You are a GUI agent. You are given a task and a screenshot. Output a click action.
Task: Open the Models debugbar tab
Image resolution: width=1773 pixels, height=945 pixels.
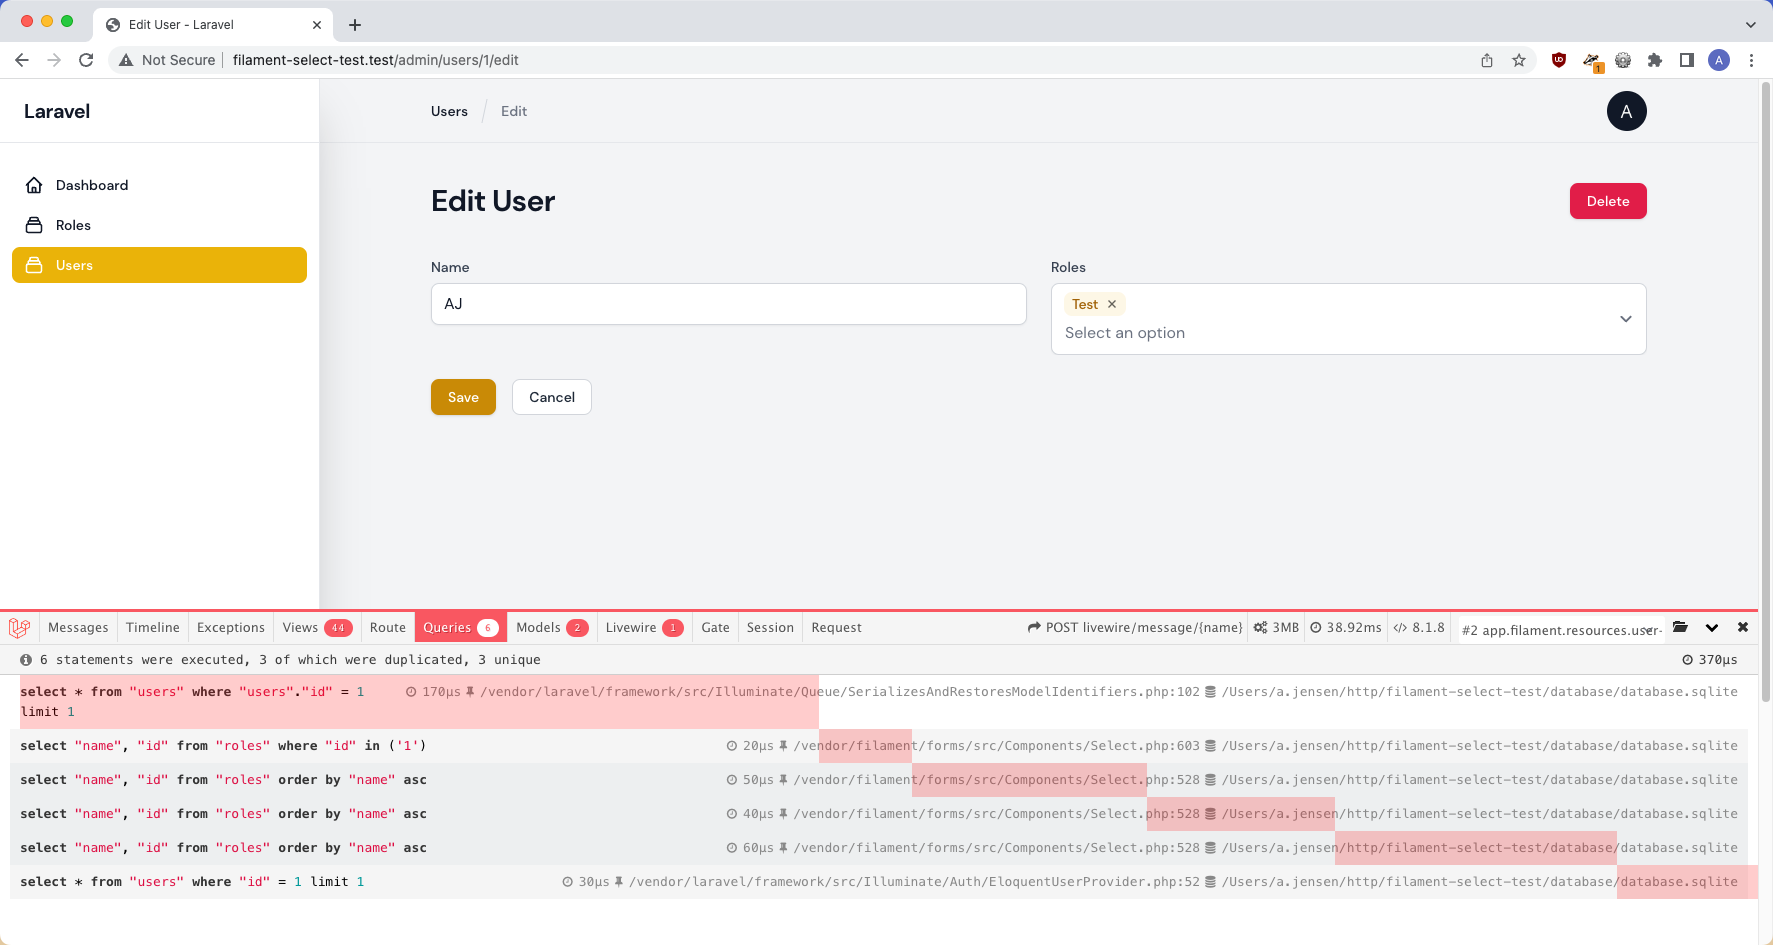tap(552, 628)
